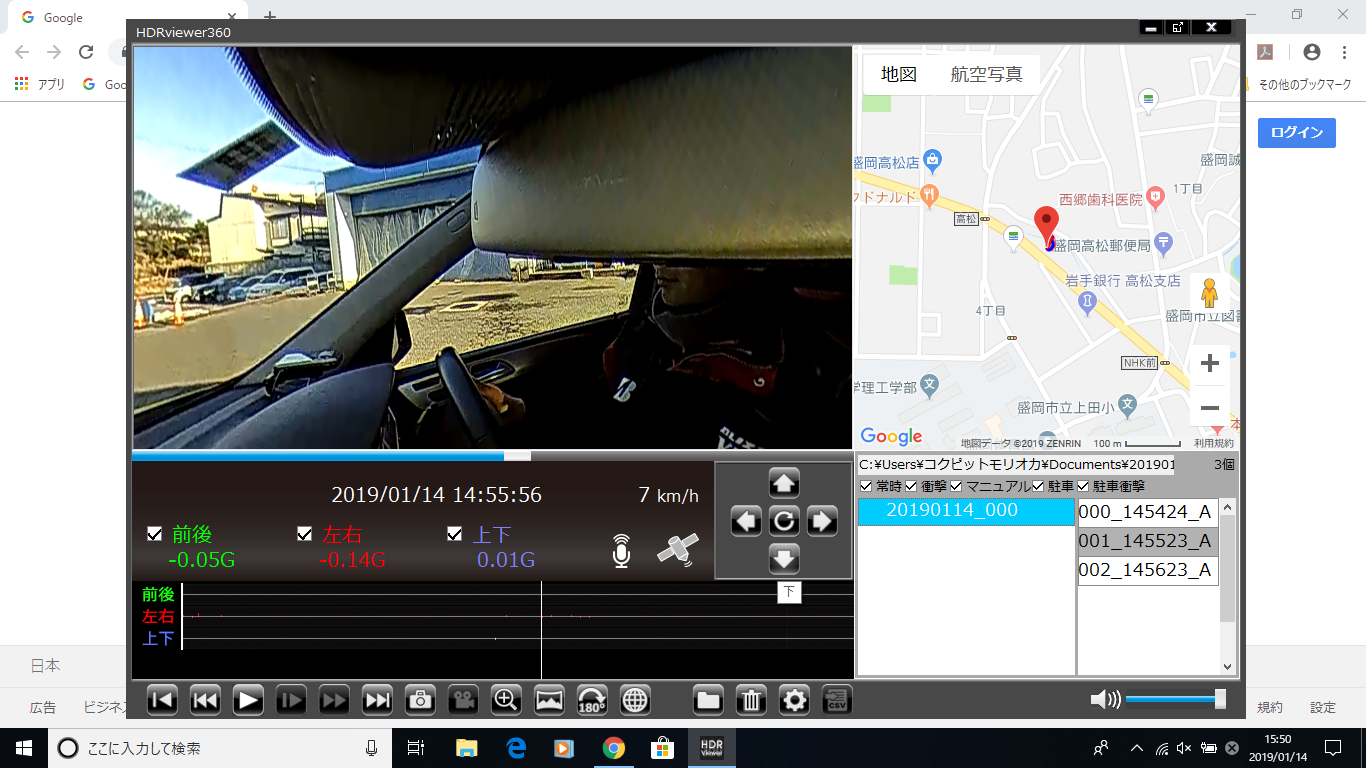Click the CSV export icon
Image resolution: width=1366 pixels, height=768 pixels.
837,700
